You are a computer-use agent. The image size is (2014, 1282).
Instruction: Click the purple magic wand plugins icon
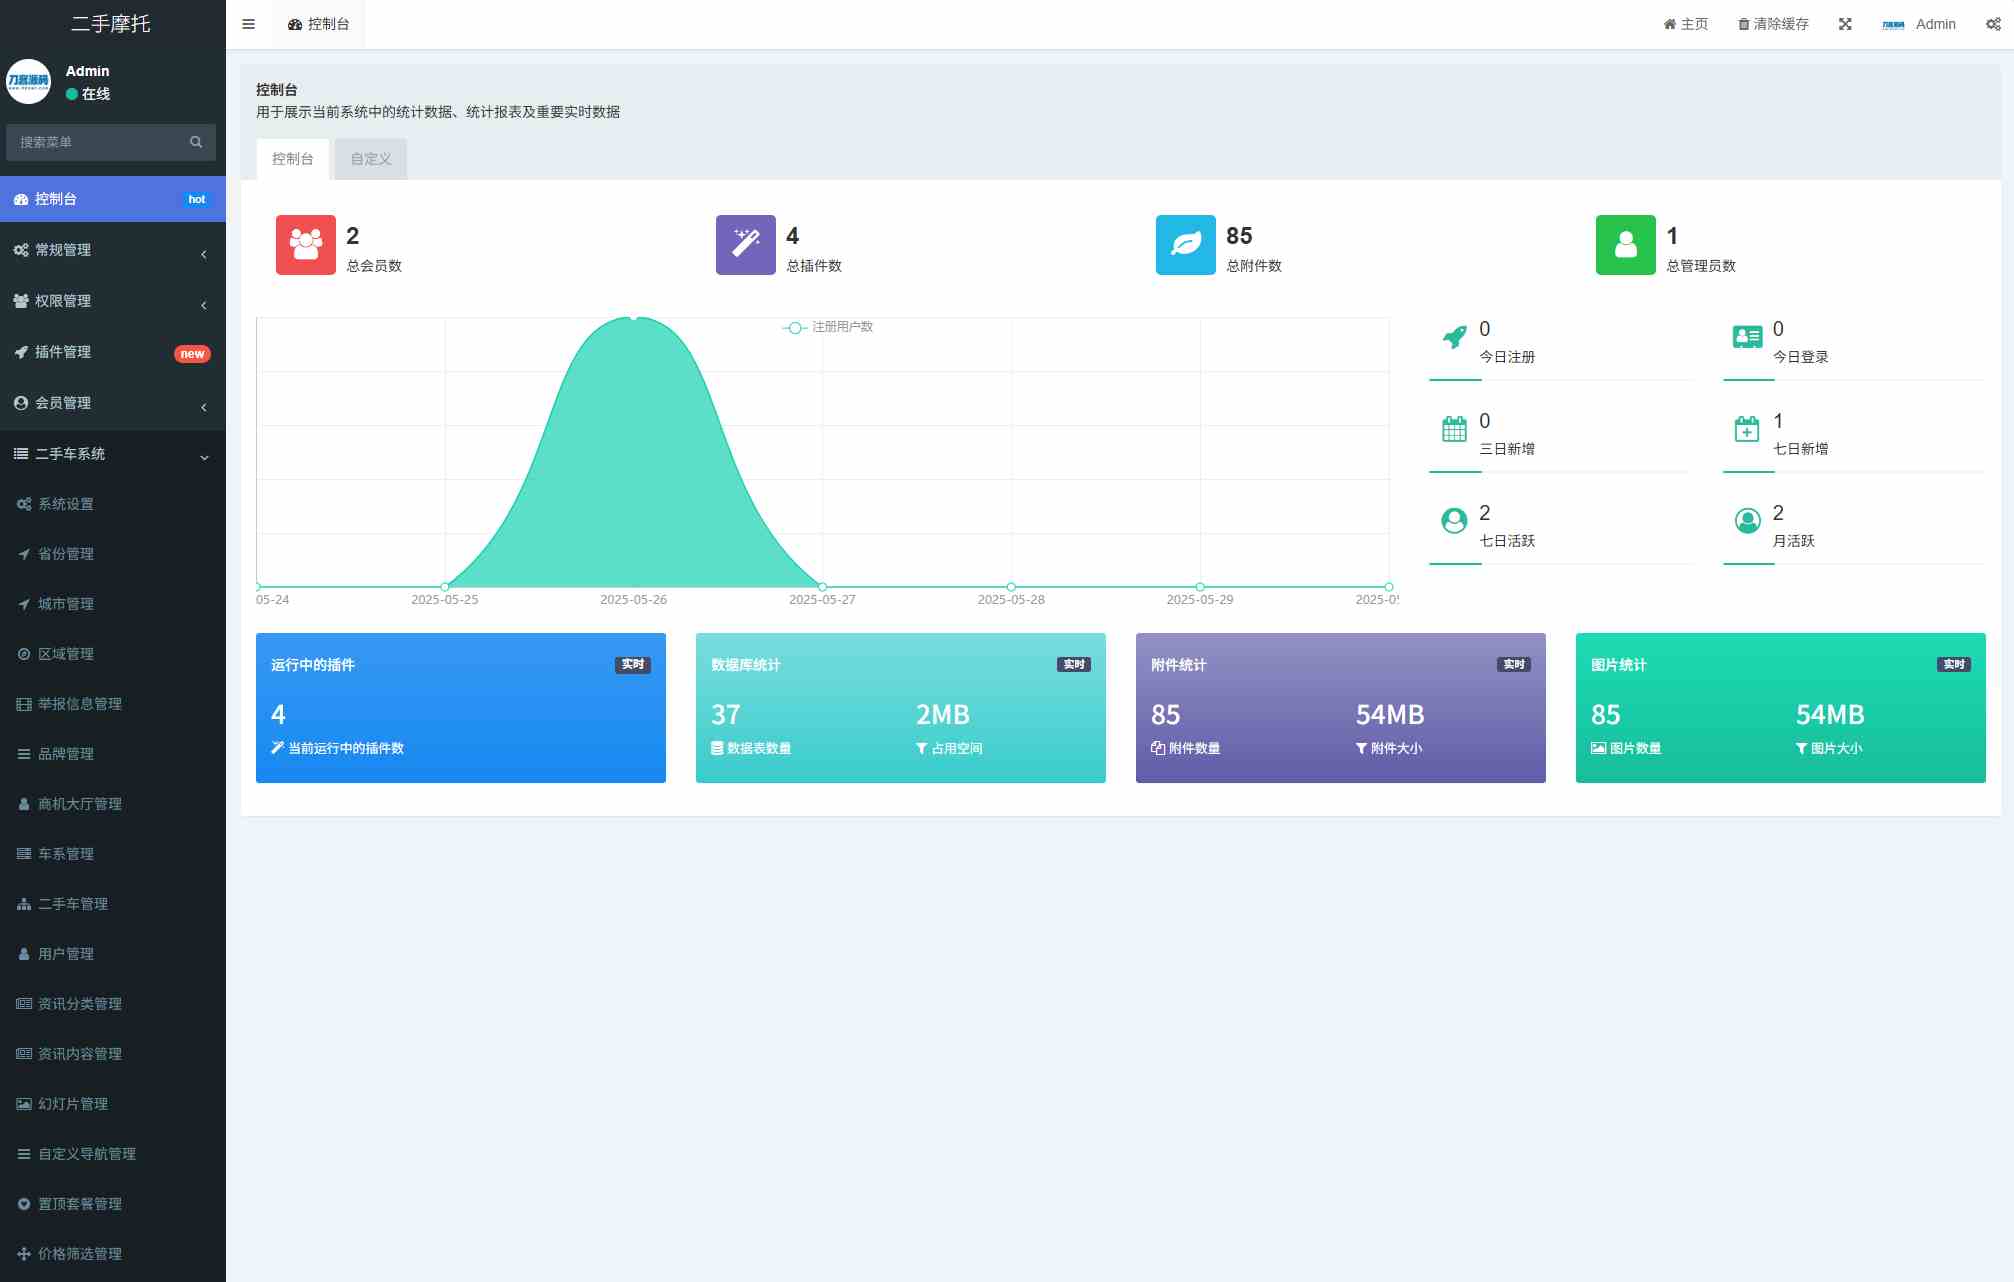pyautogui.click(x=746, y=245)
